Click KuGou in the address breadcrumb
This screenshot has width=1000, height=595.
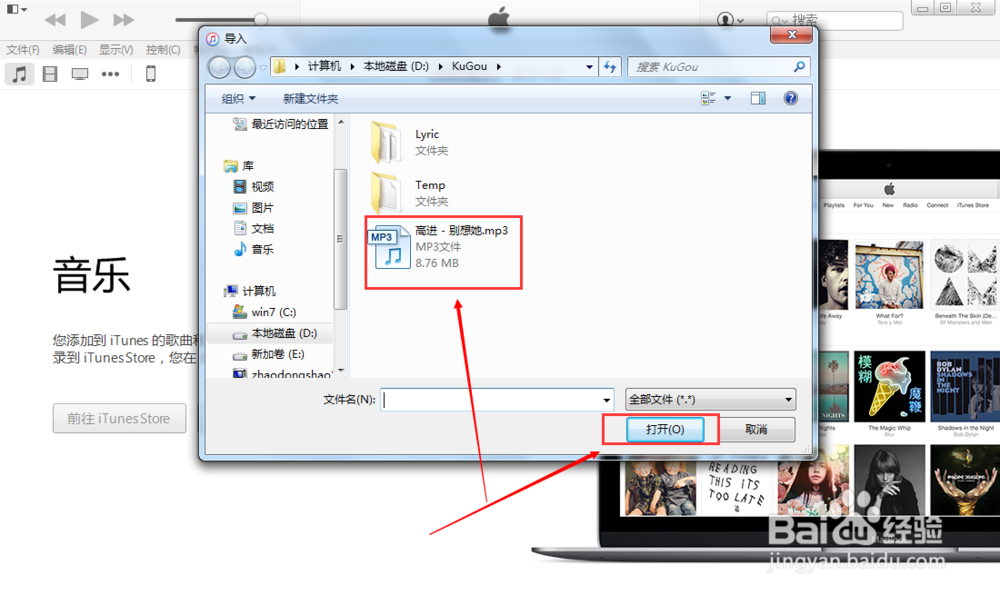(469, 66)
